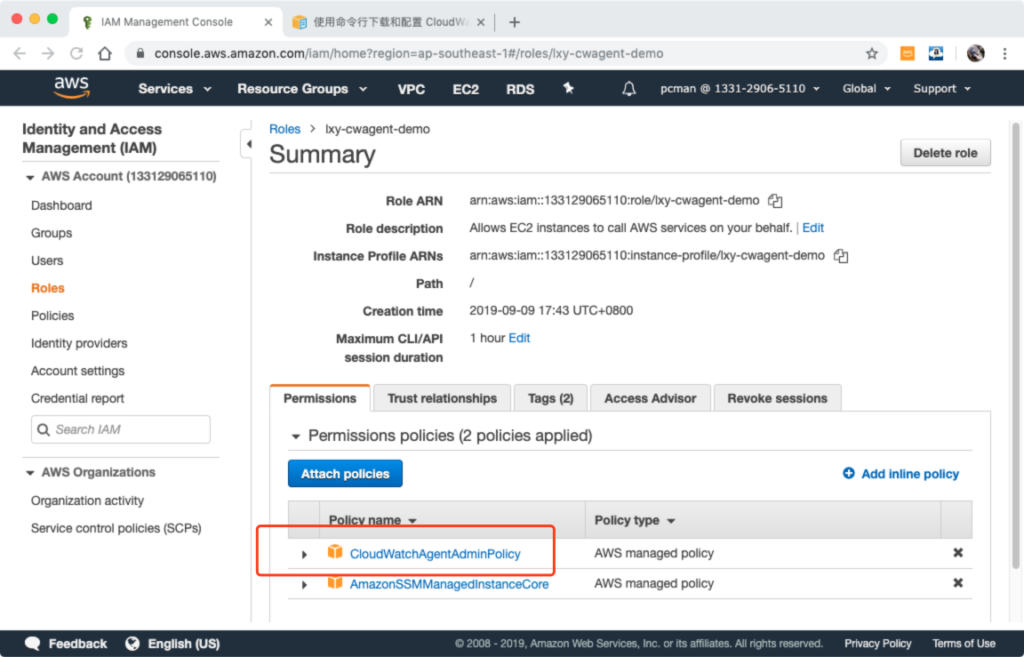Screen dimensions: 1024x657
Task: Switch to the CloudWatch documentation browser tab
Action: point(389,22)
